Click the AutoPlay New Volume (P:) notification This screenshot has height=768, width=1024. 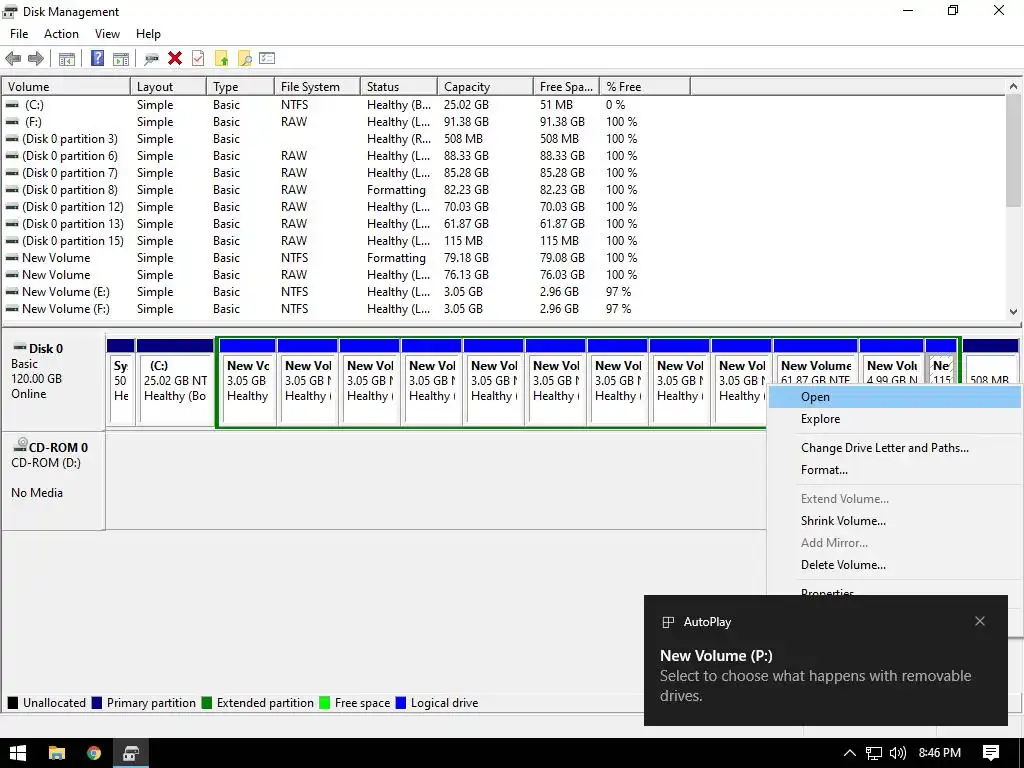(x=825, y=660)
